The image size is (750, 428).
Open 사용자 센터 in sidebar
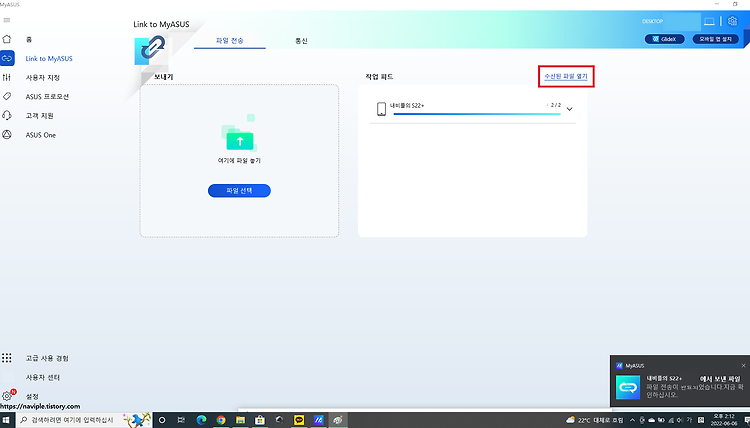[43, 377]
